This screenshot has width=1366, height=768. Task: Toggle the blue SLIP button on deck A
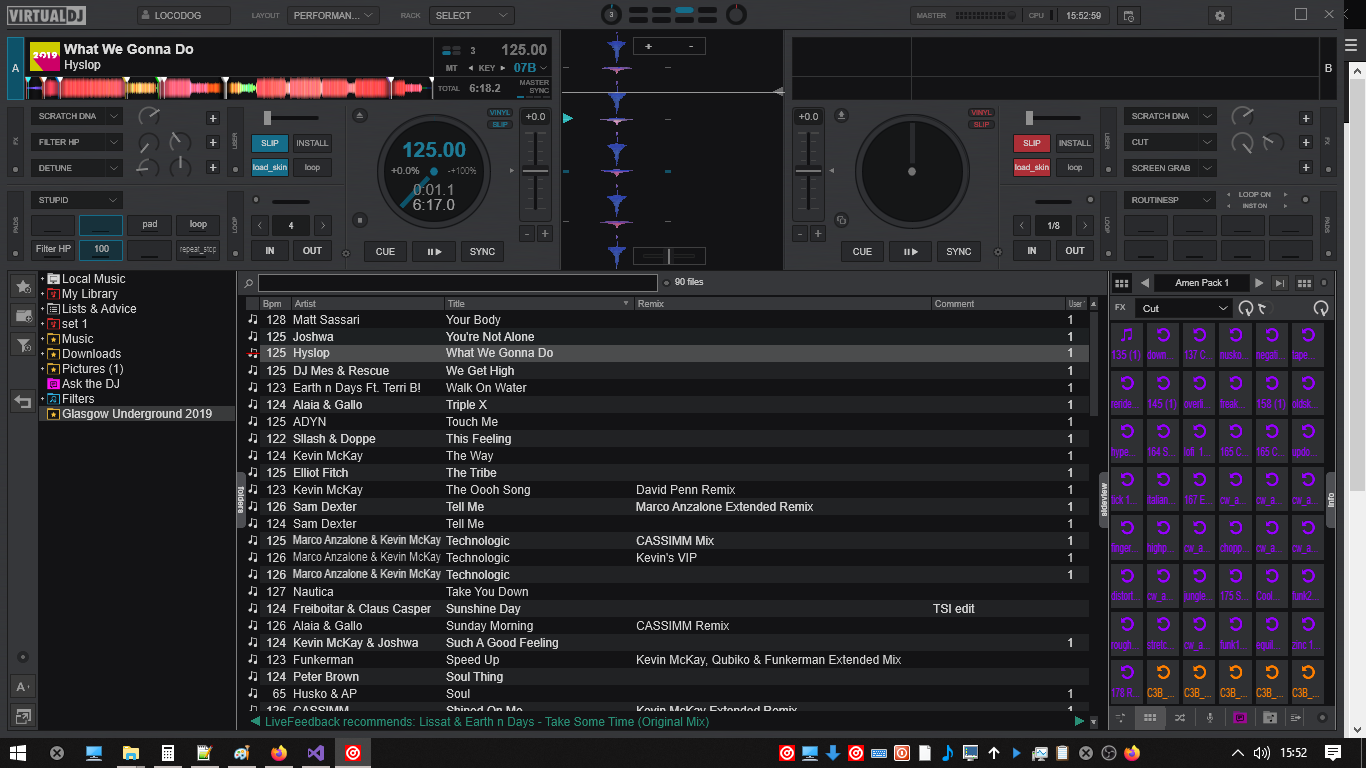coord(270,143)
